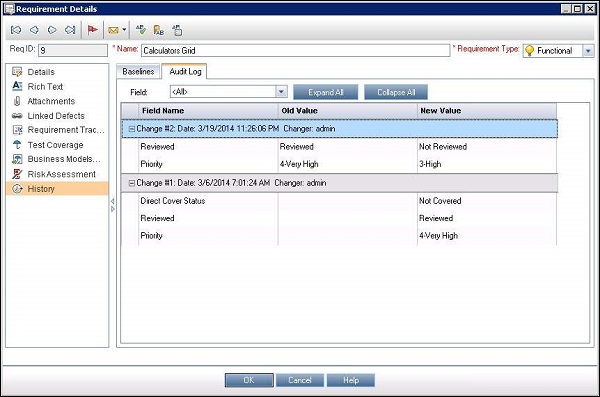
Task: Click the spell check icon
Action: 141,30
